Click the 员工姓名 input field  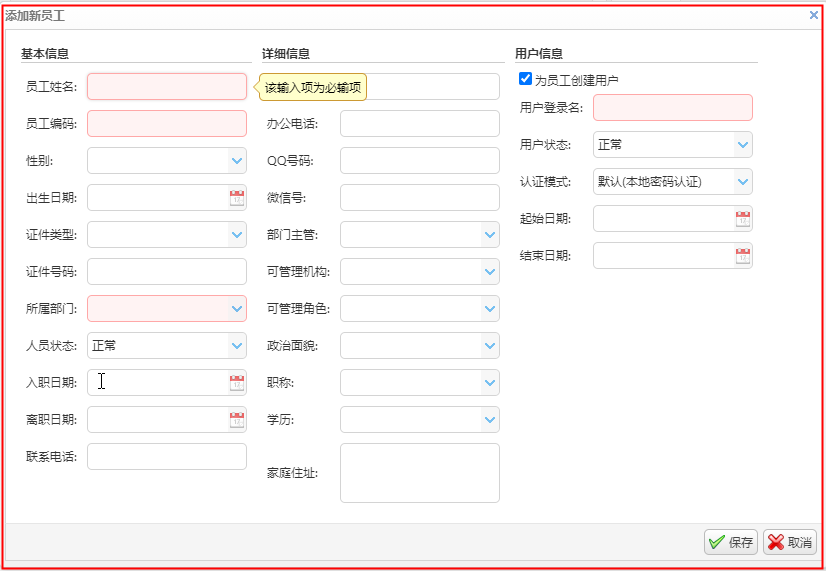coord(166,87)
